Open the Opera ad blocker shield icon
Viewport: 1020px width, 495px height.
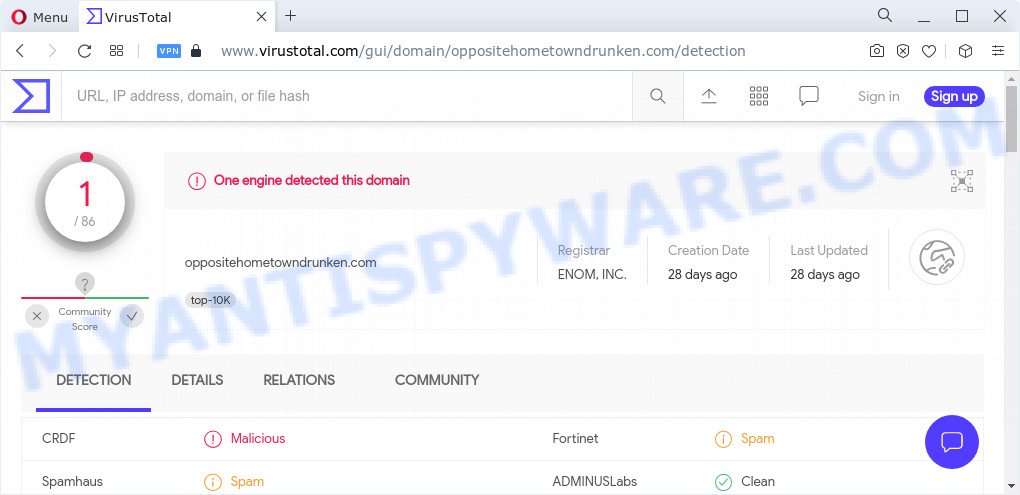pos(903,51)
